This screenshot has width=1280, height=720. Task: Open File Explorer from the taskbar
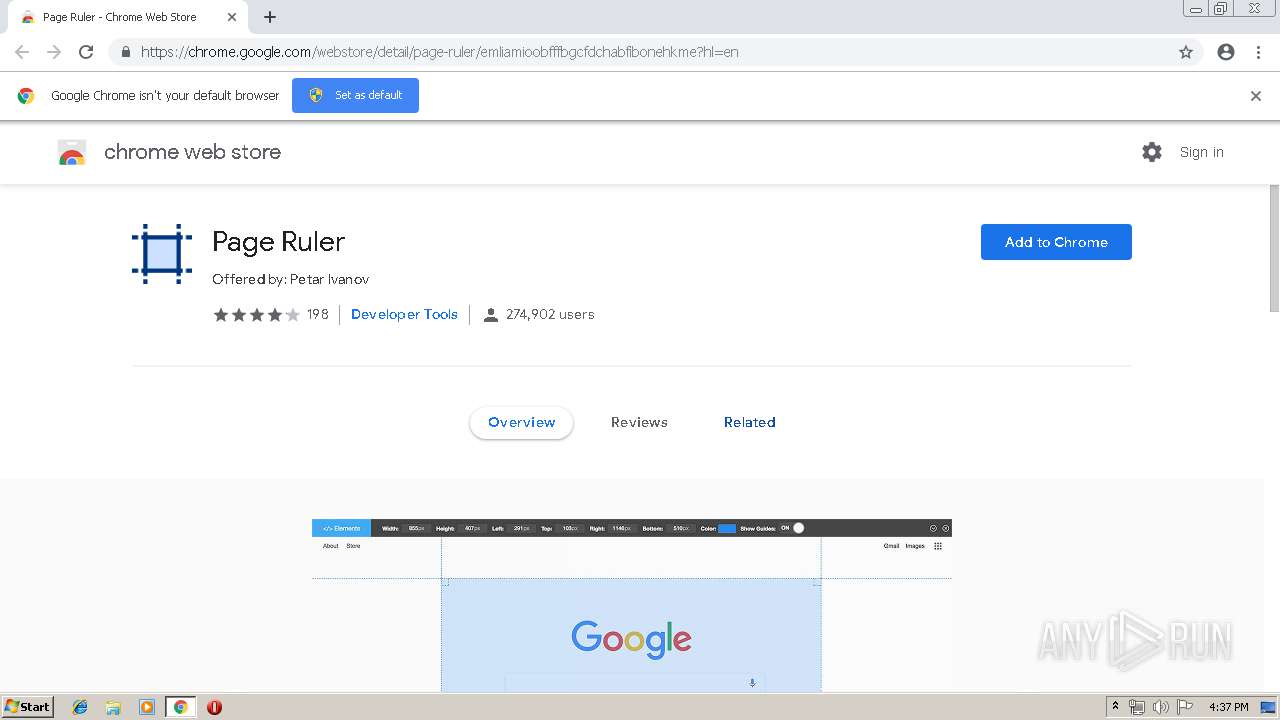(113, 707)
